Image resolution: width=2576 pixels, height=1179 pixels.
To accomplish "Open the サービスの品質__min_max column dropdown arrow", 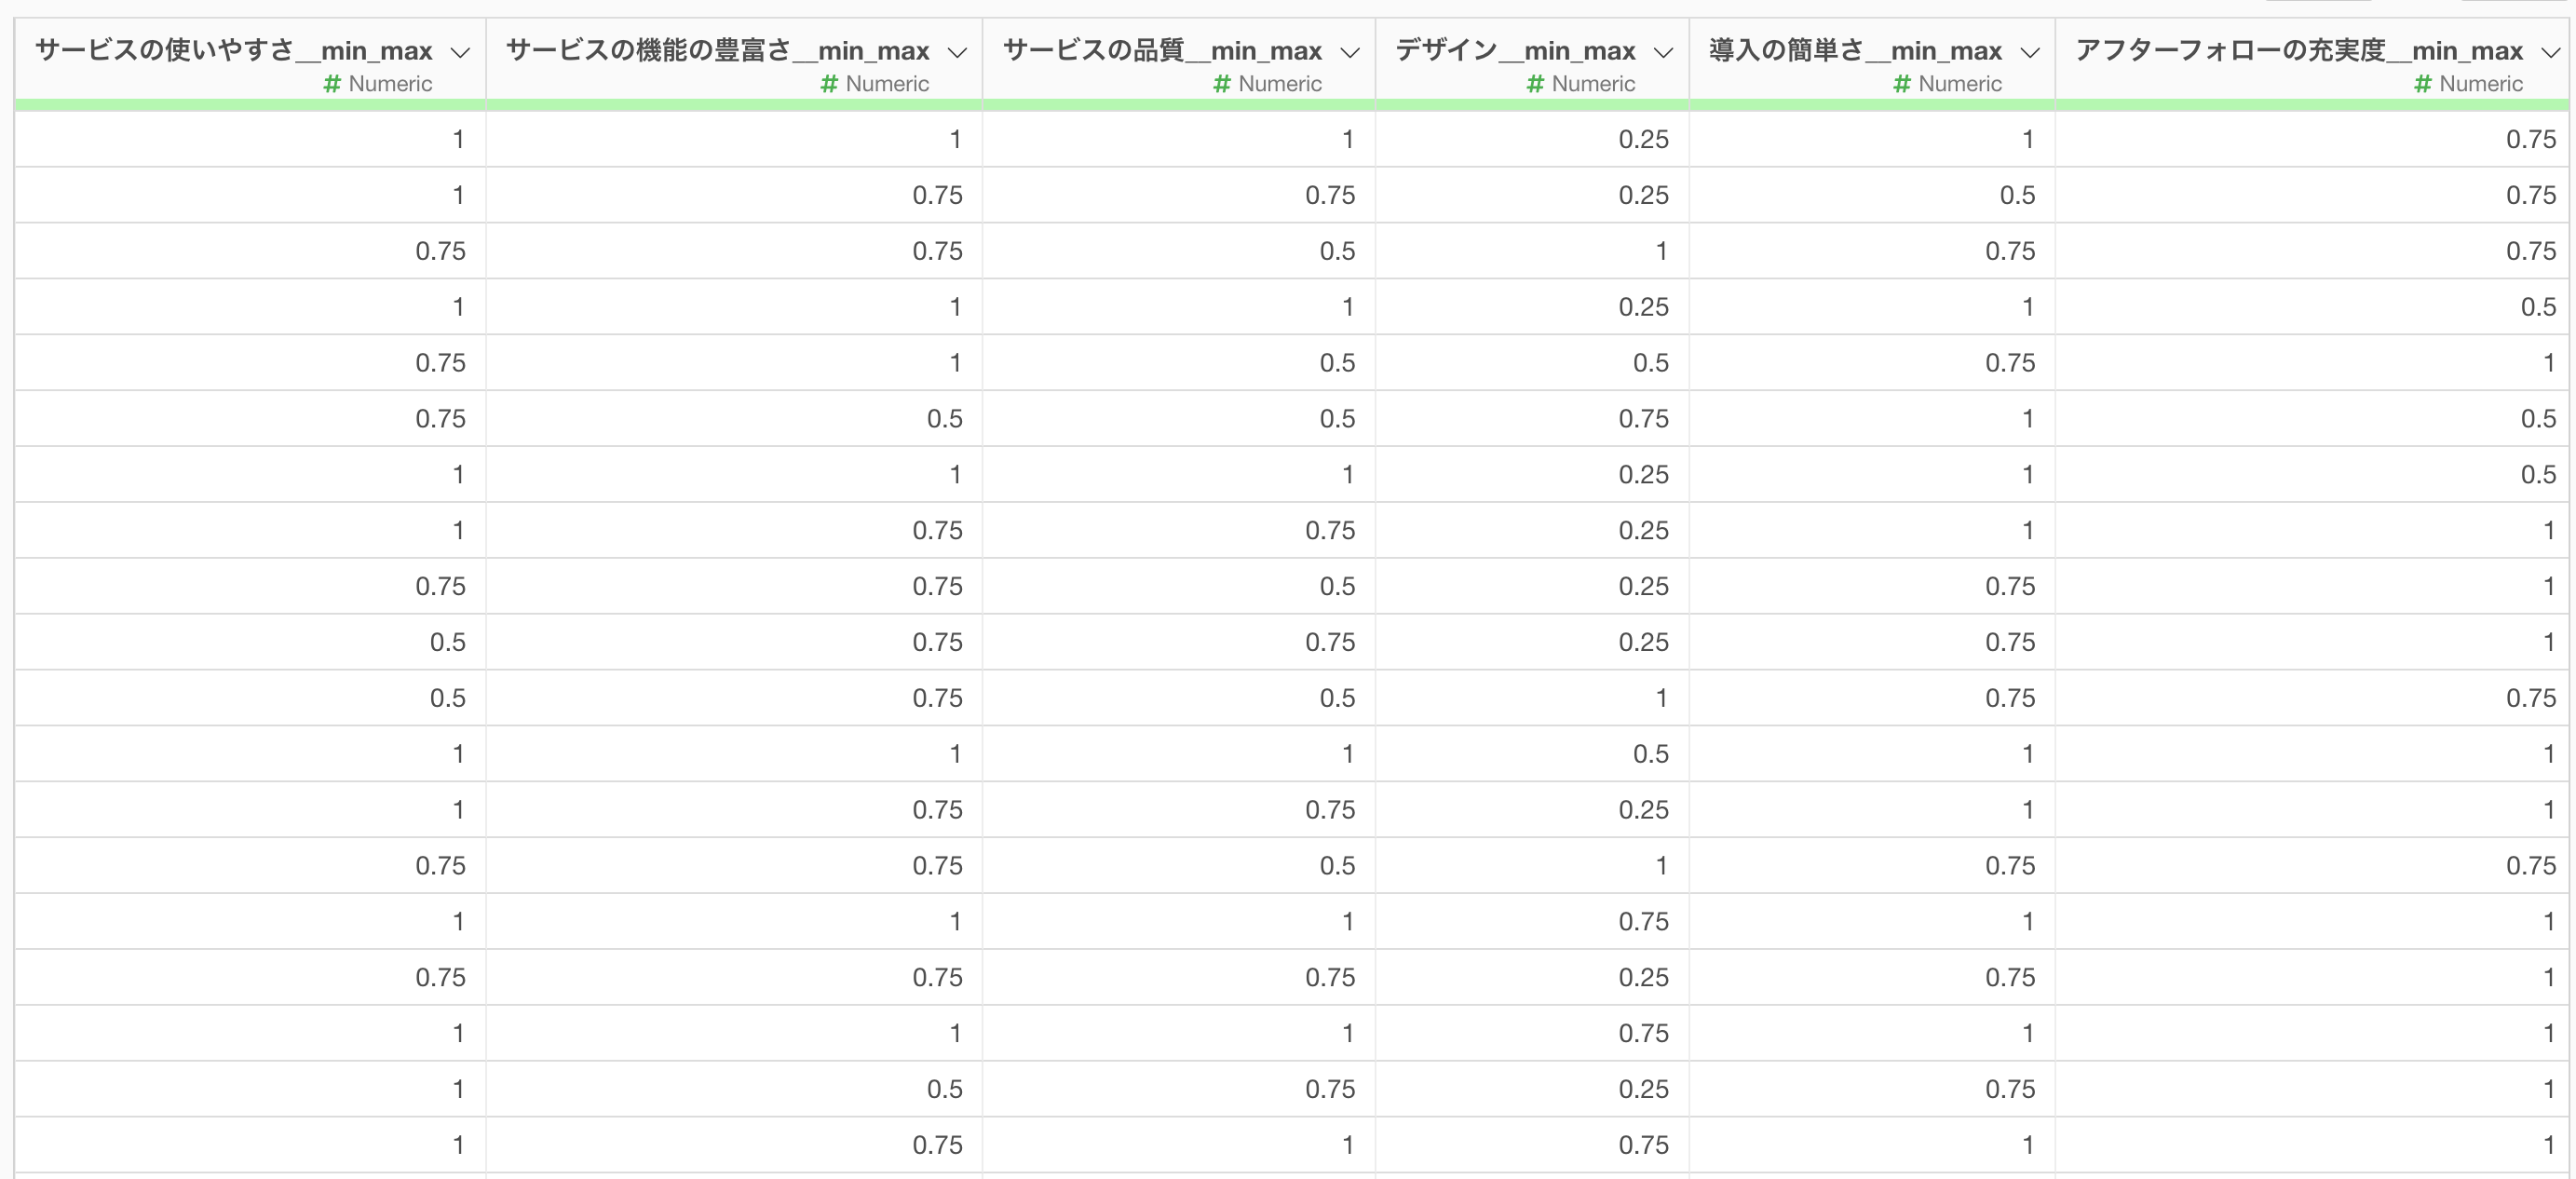I will 1350,53.
